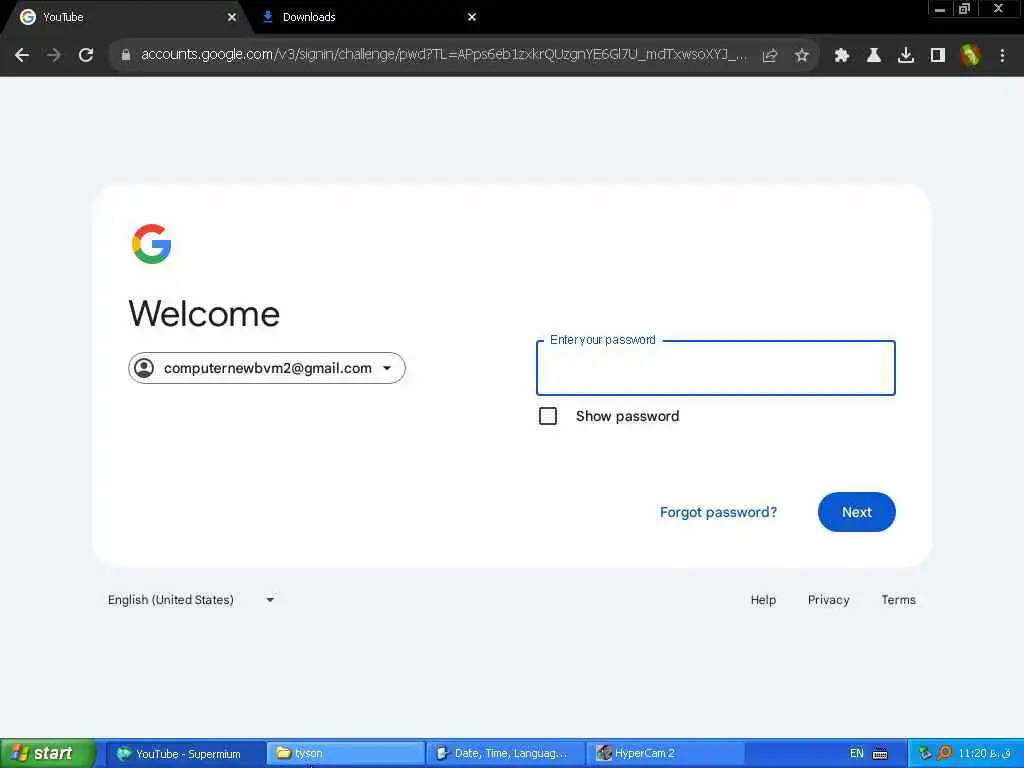
Task: Restore down the browser window
Action: point(965,9)
